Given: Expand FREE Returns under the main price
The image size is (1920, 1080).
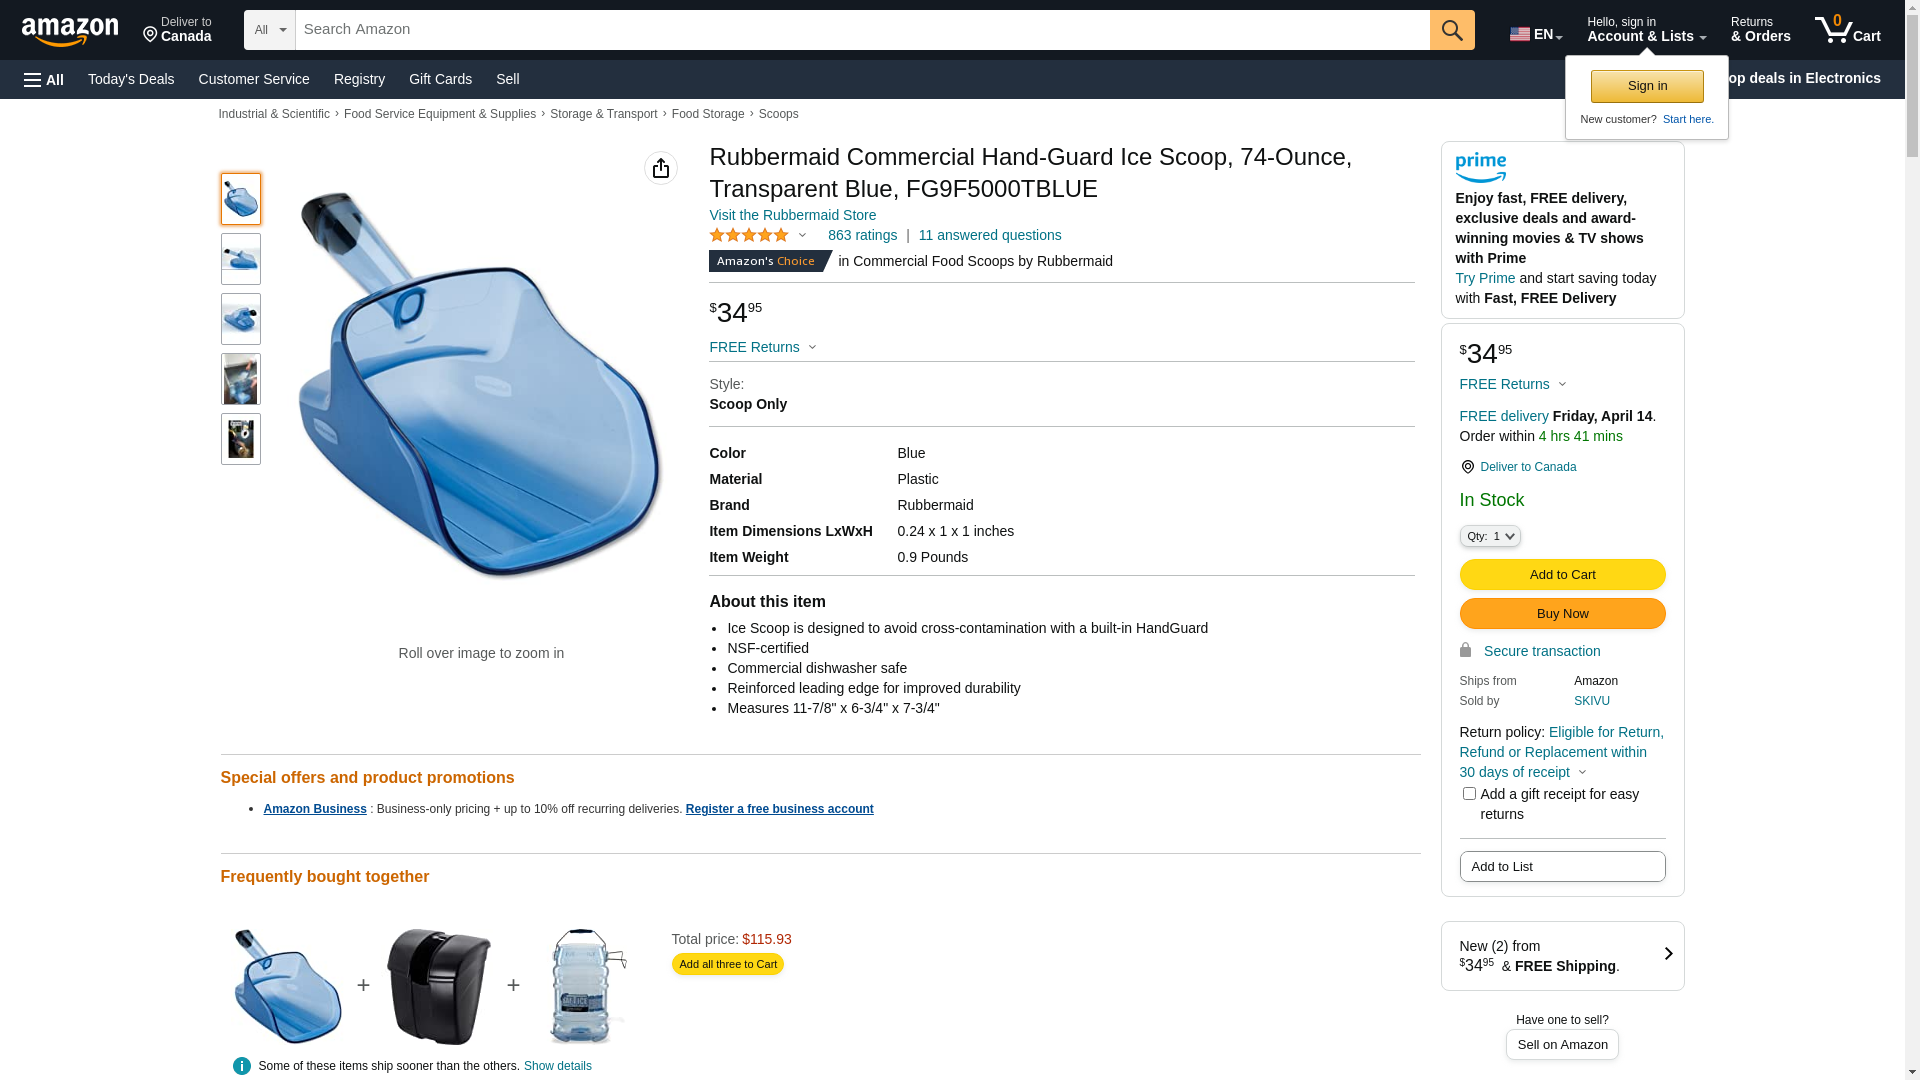Looking at the screenshot, I should pyautogui.click(x=763, y=347).
